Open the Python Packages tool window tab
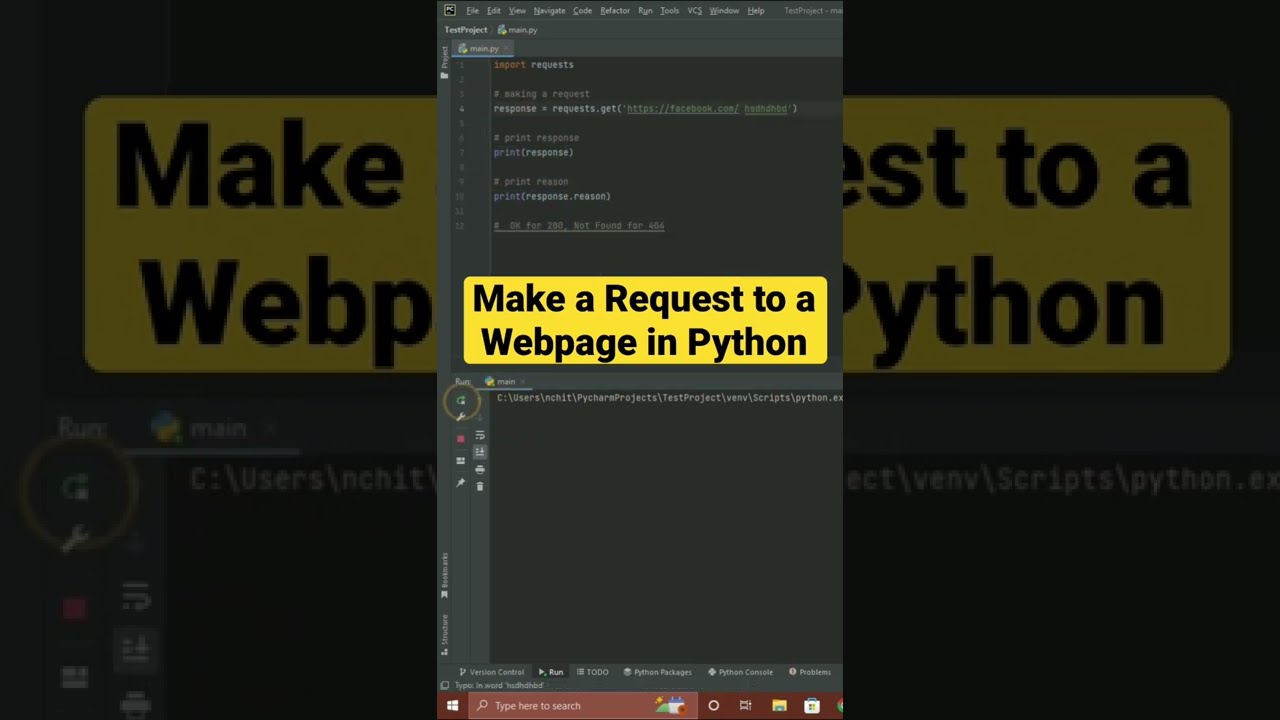 (657, 672)
